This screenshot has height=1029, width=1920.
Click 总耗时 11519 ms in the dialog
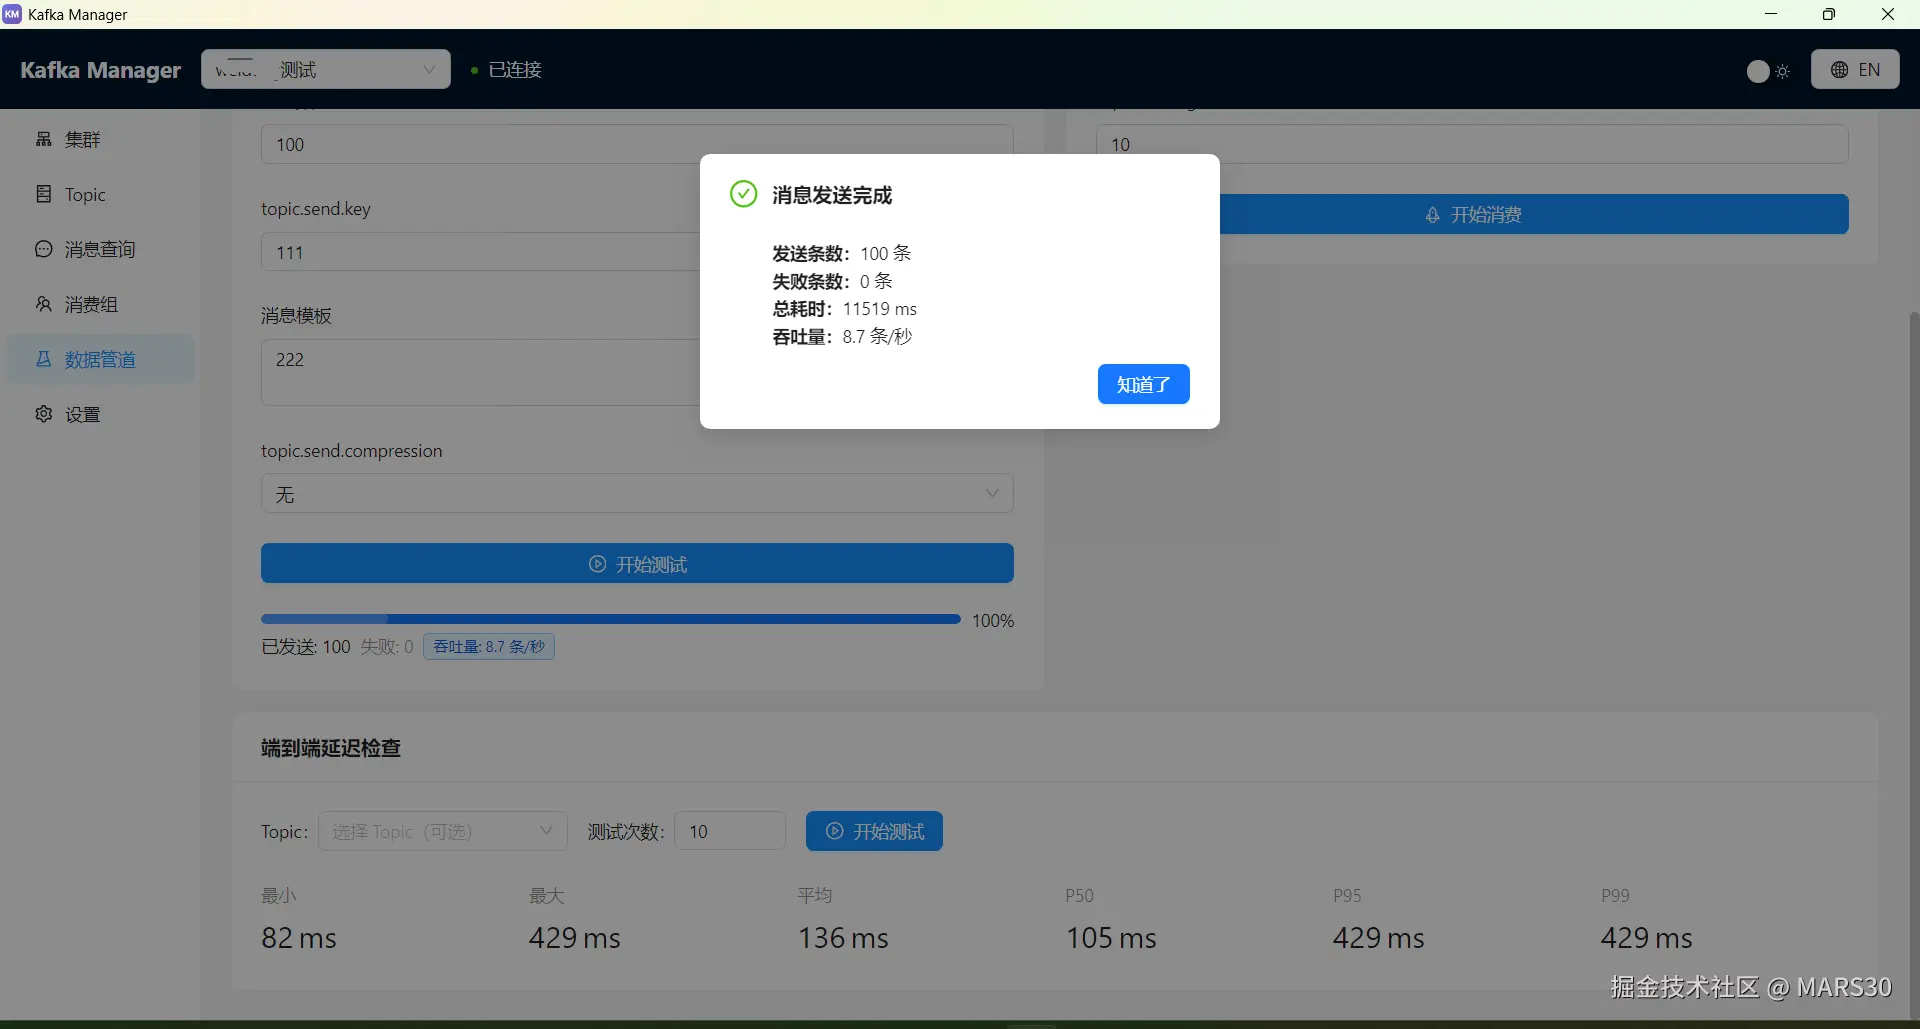pyautogui.click(x=845, y=309)
